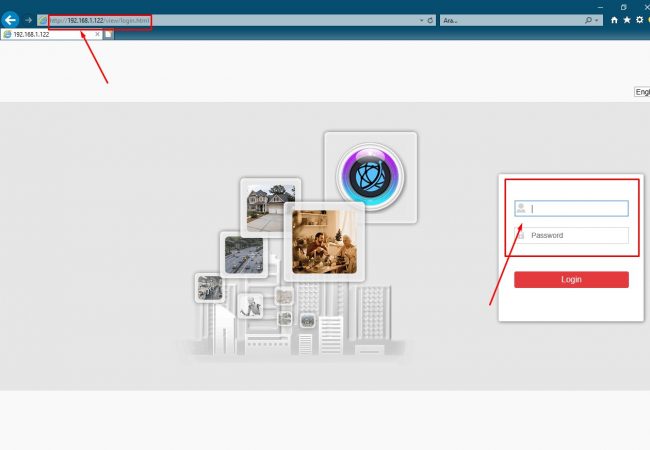Click the smiley feedback icon
Viewport: 650px width, 450px height.
click(649, 20)
